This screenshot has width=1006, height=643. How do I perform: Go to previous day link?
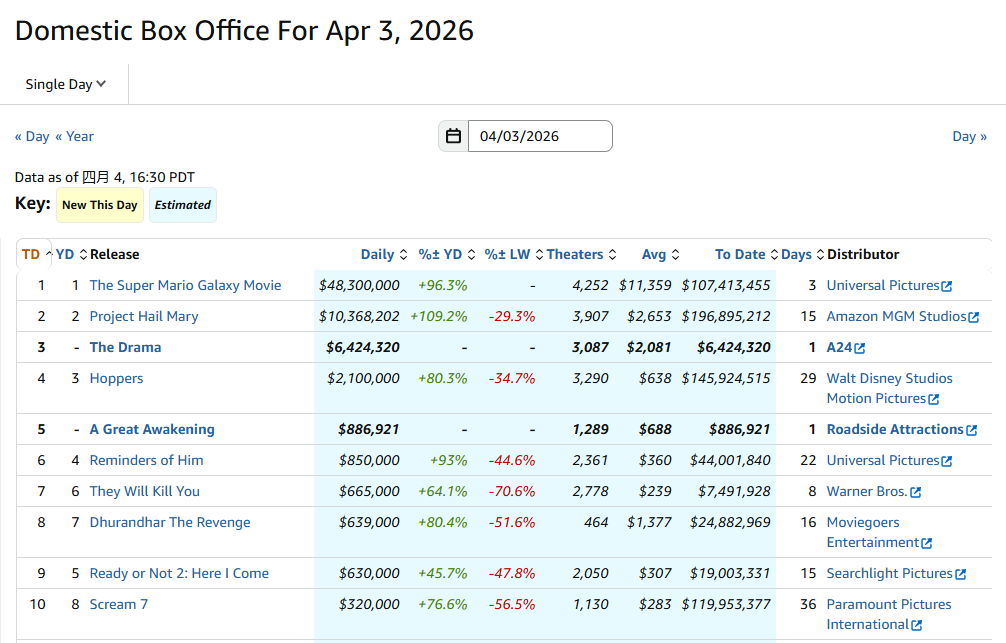[32, 136]
